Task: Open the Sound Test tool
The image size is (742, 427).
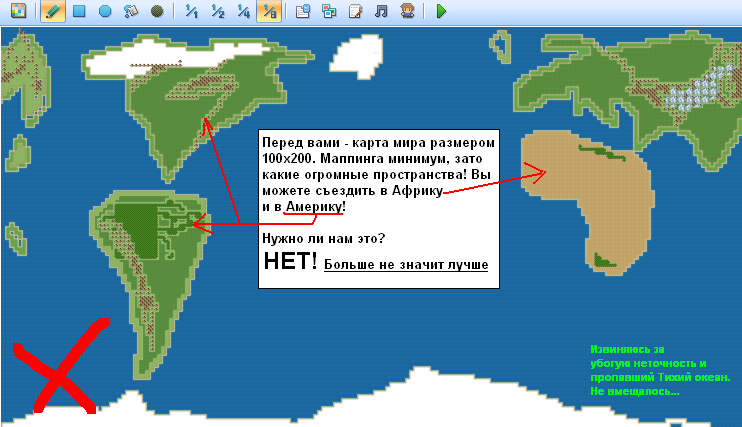Action: (382, 12)
